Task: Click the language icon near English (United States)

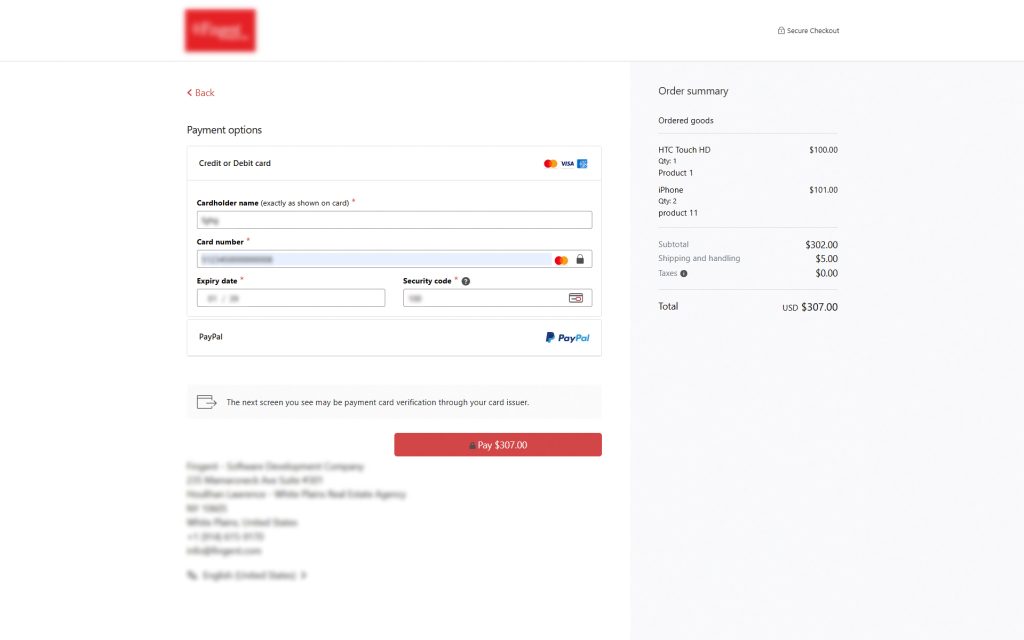Action: point(193,575)
